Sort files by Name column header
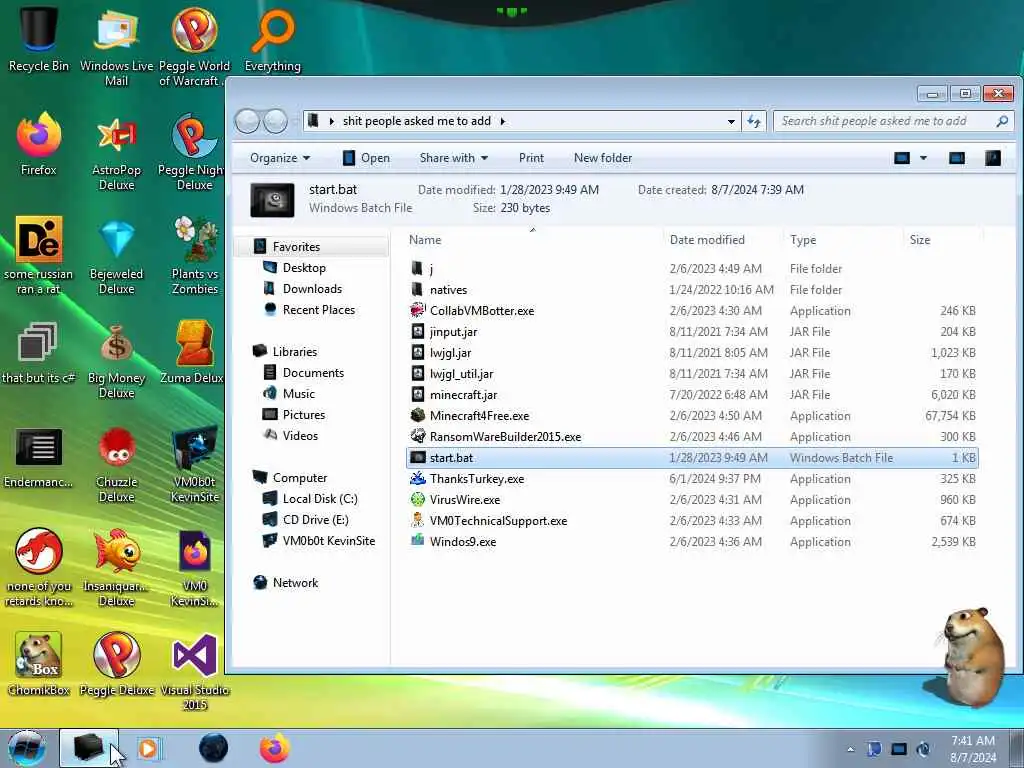 (x=533, y=240)
